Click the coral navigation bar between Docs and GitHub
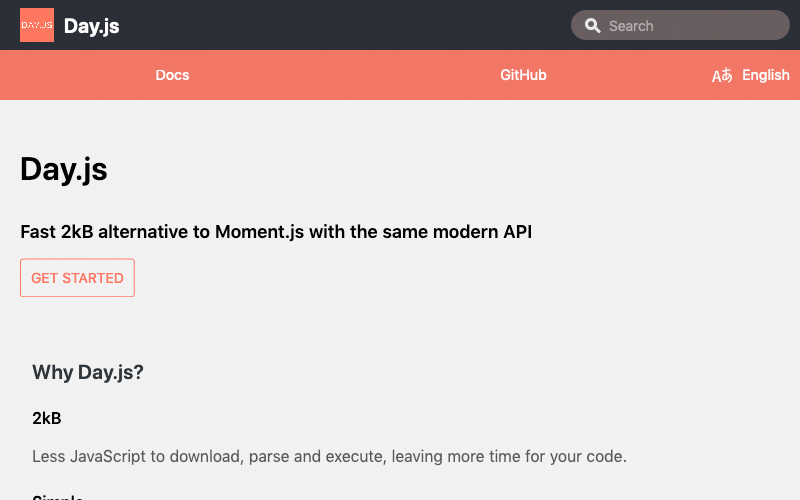The image size is (800, 500). pos(345,75)
